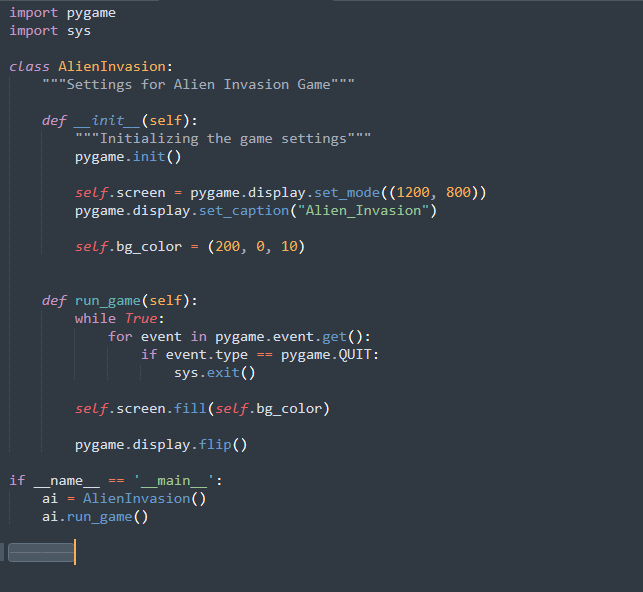
Task: Click the 'import pygame' line
Action: 62,13
